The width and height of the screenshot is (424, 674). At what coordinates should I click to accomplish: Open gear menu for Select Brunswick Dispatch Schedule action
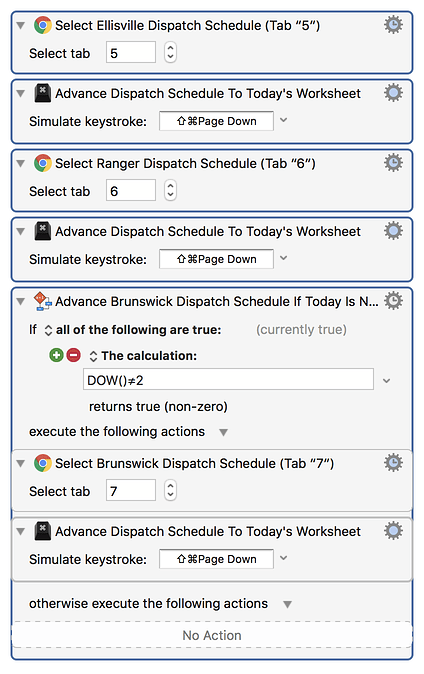[x=393, y=463]
